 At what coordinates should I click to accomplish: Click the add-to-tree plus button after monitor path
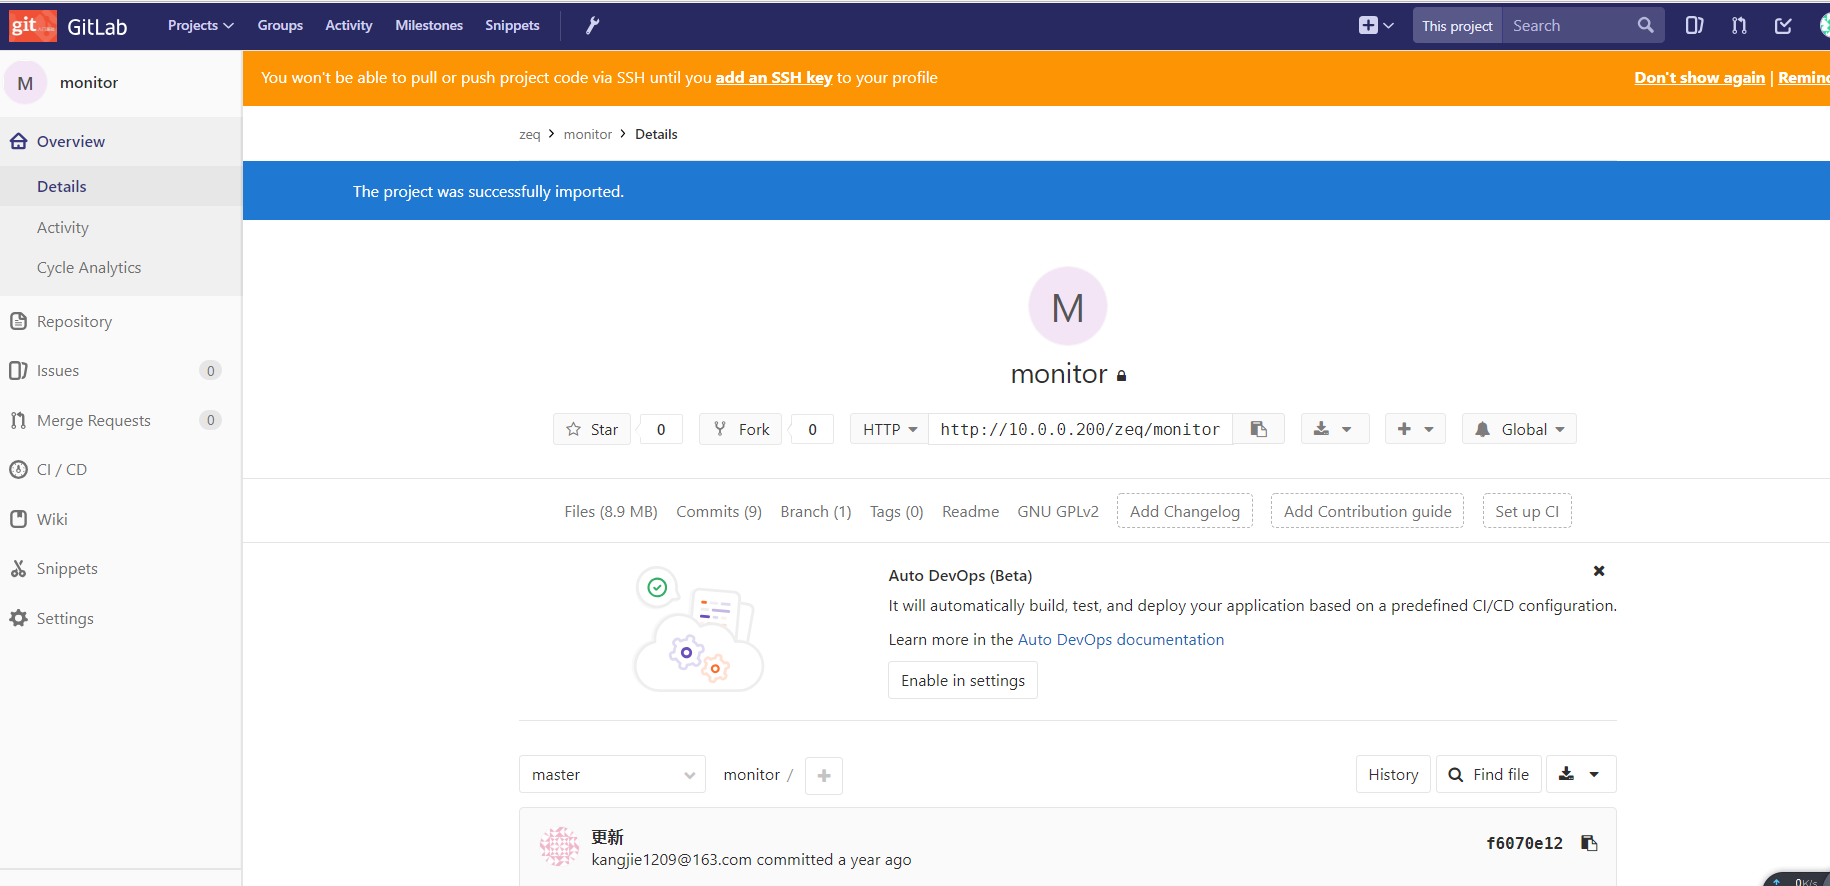[x=824, y=775]
